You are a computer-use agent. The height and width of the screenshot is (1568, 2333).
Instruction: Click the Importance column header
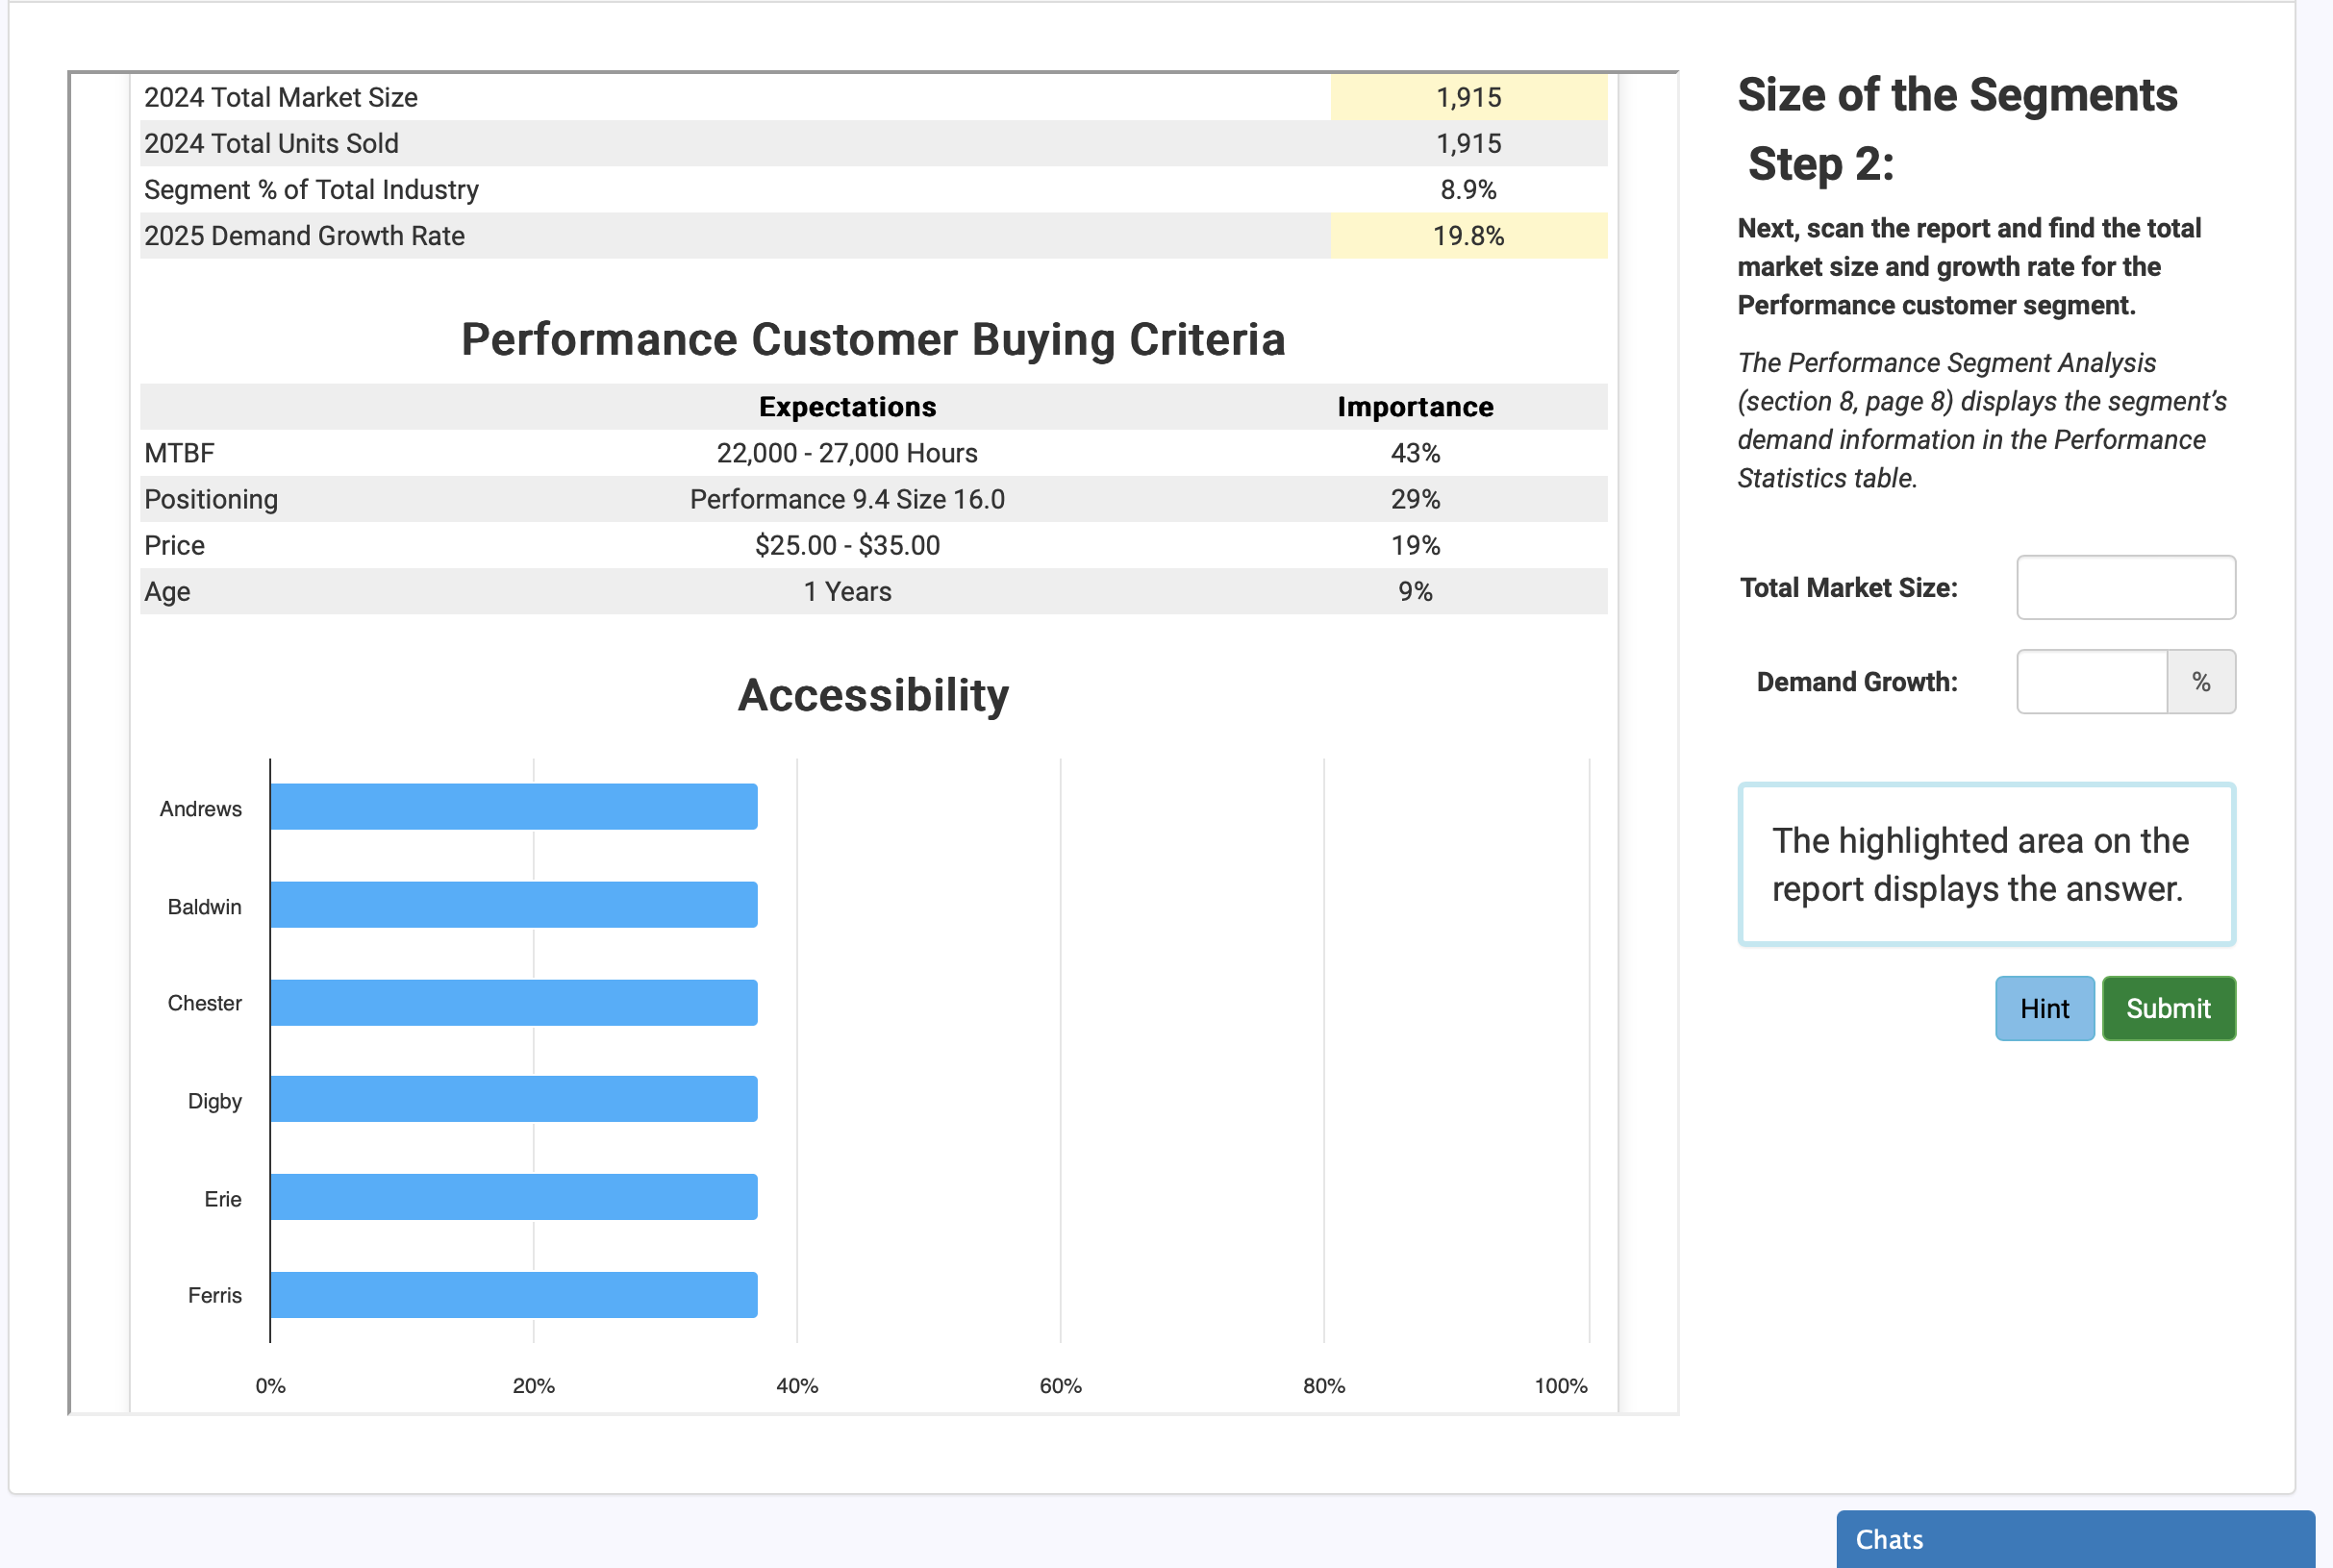point(1414,407)
